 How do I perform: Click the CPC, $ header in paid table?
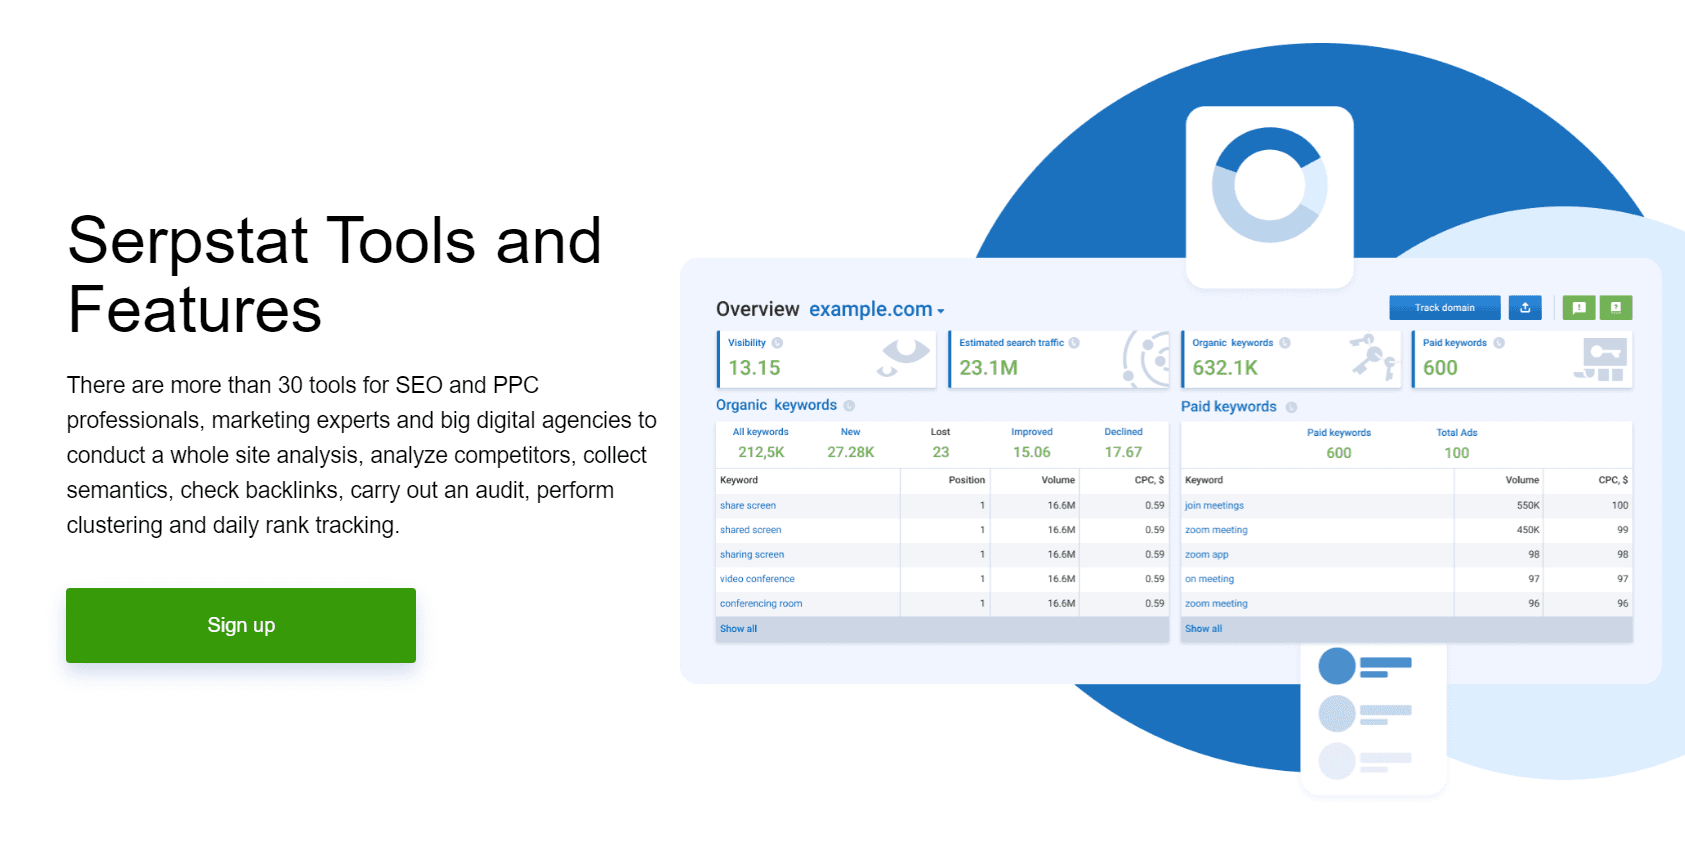(x=1613, y=481)
